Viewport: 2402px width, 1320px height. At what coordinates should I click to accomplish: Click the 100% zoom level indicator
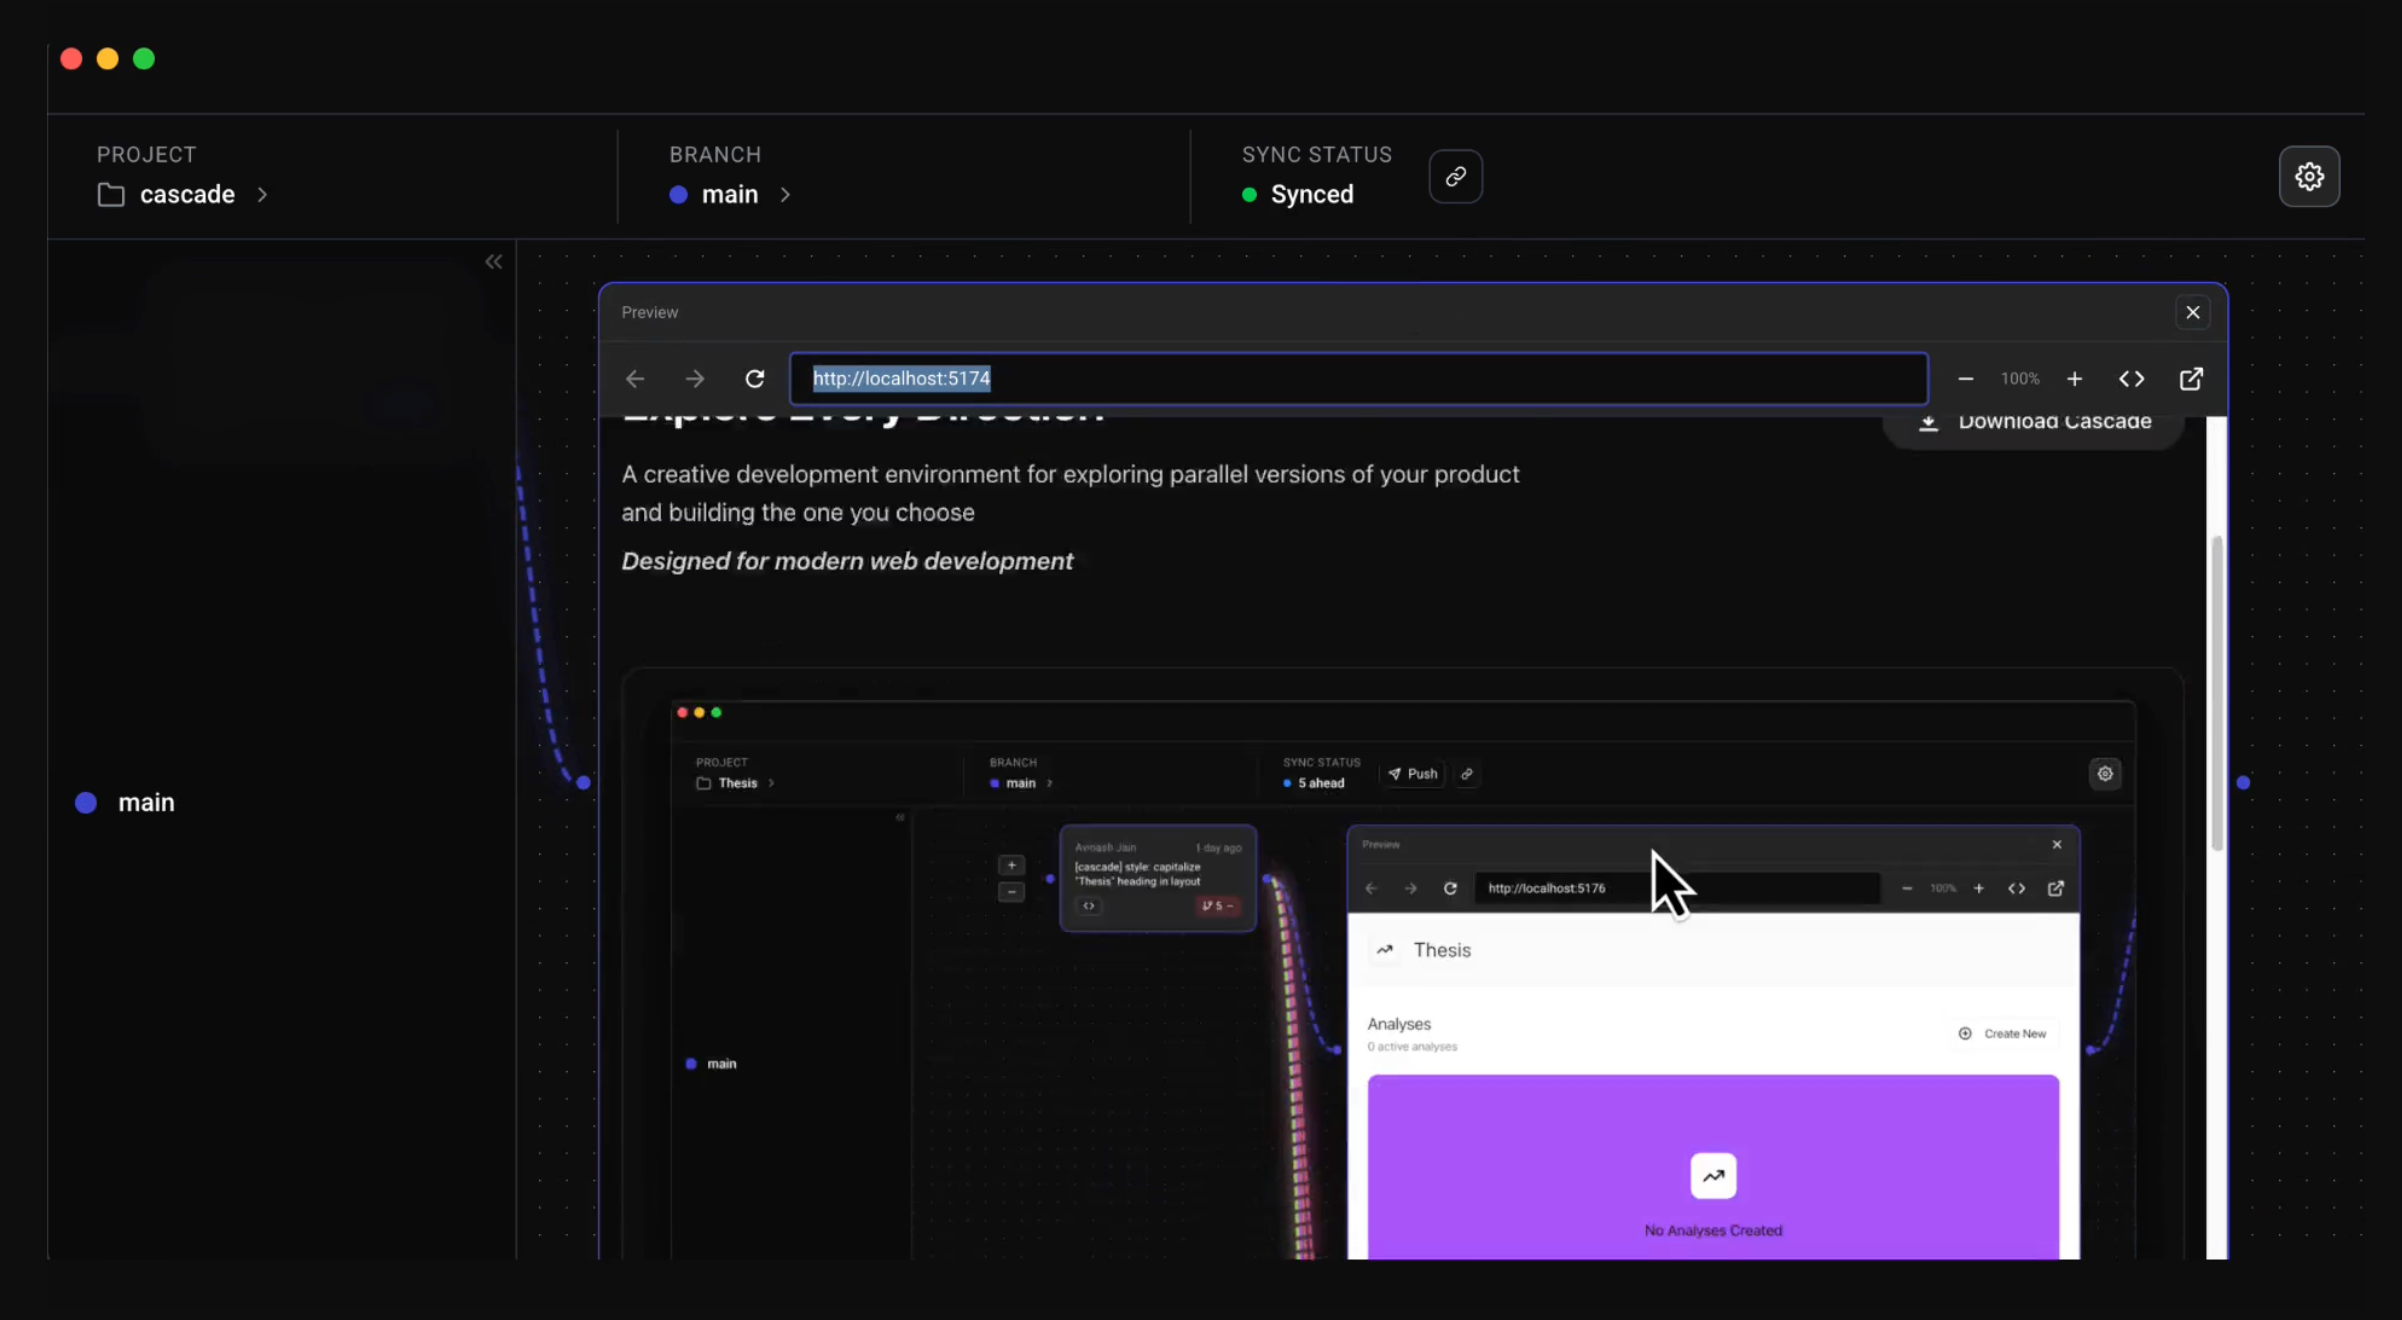(2019, 379)
